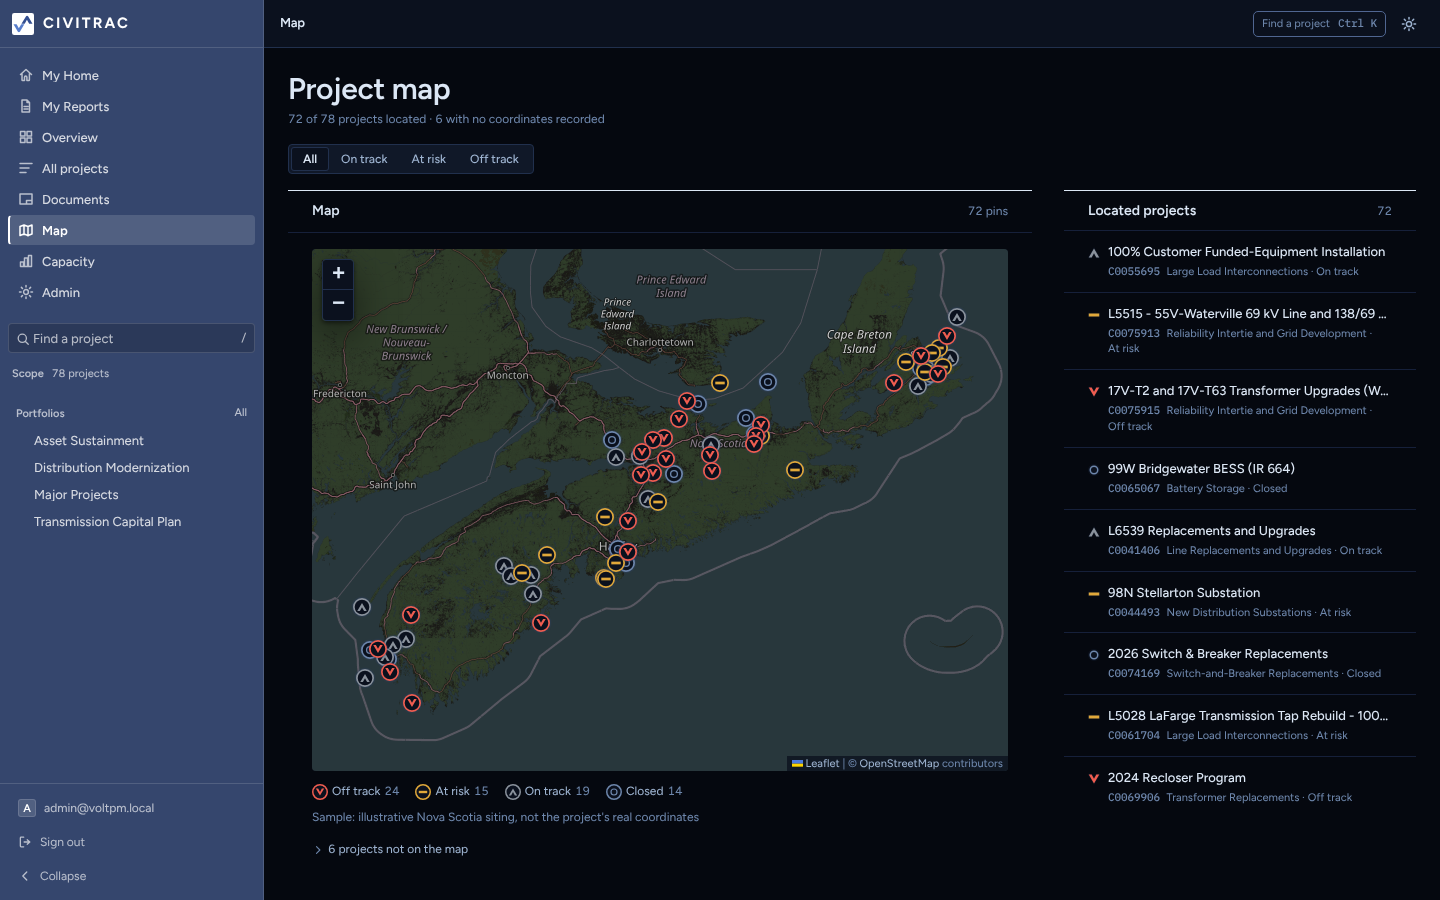Open Capacity page
This screenshot has height=900, width=1440.
pos(131,261)
